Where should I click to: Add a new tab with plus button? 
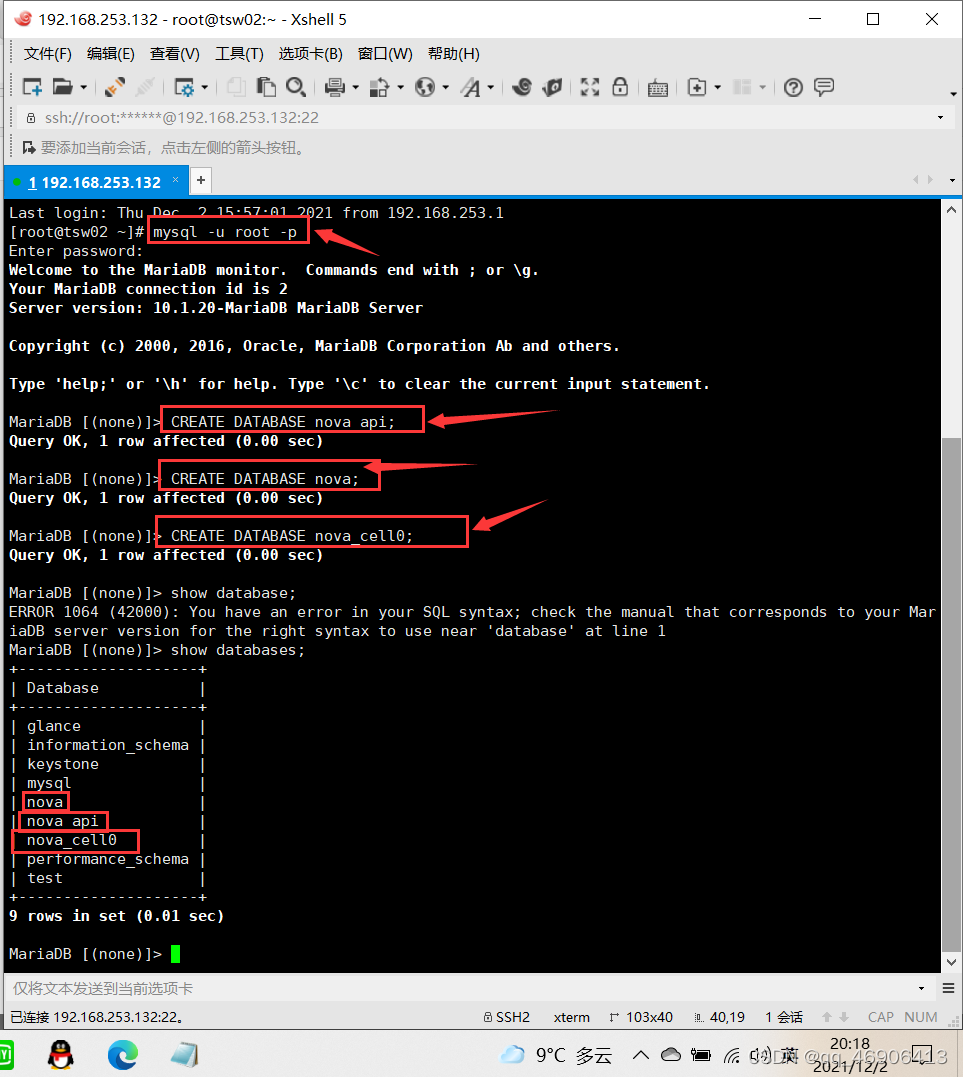pos(201,180)
